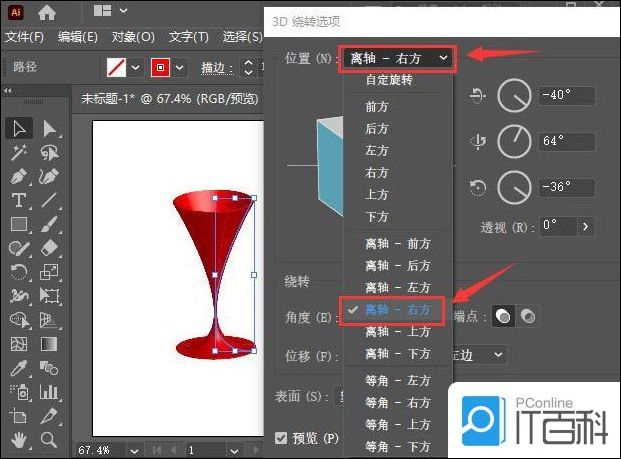
Task: Open the 编辑(E) menu
Action: pos(78,37)
